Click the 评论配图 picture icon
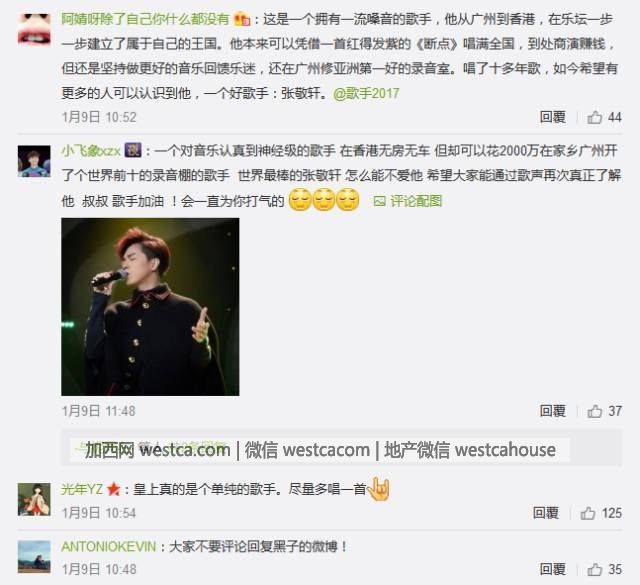The height and width of the screenshot is (585, 640). click(x=379, y=201)
